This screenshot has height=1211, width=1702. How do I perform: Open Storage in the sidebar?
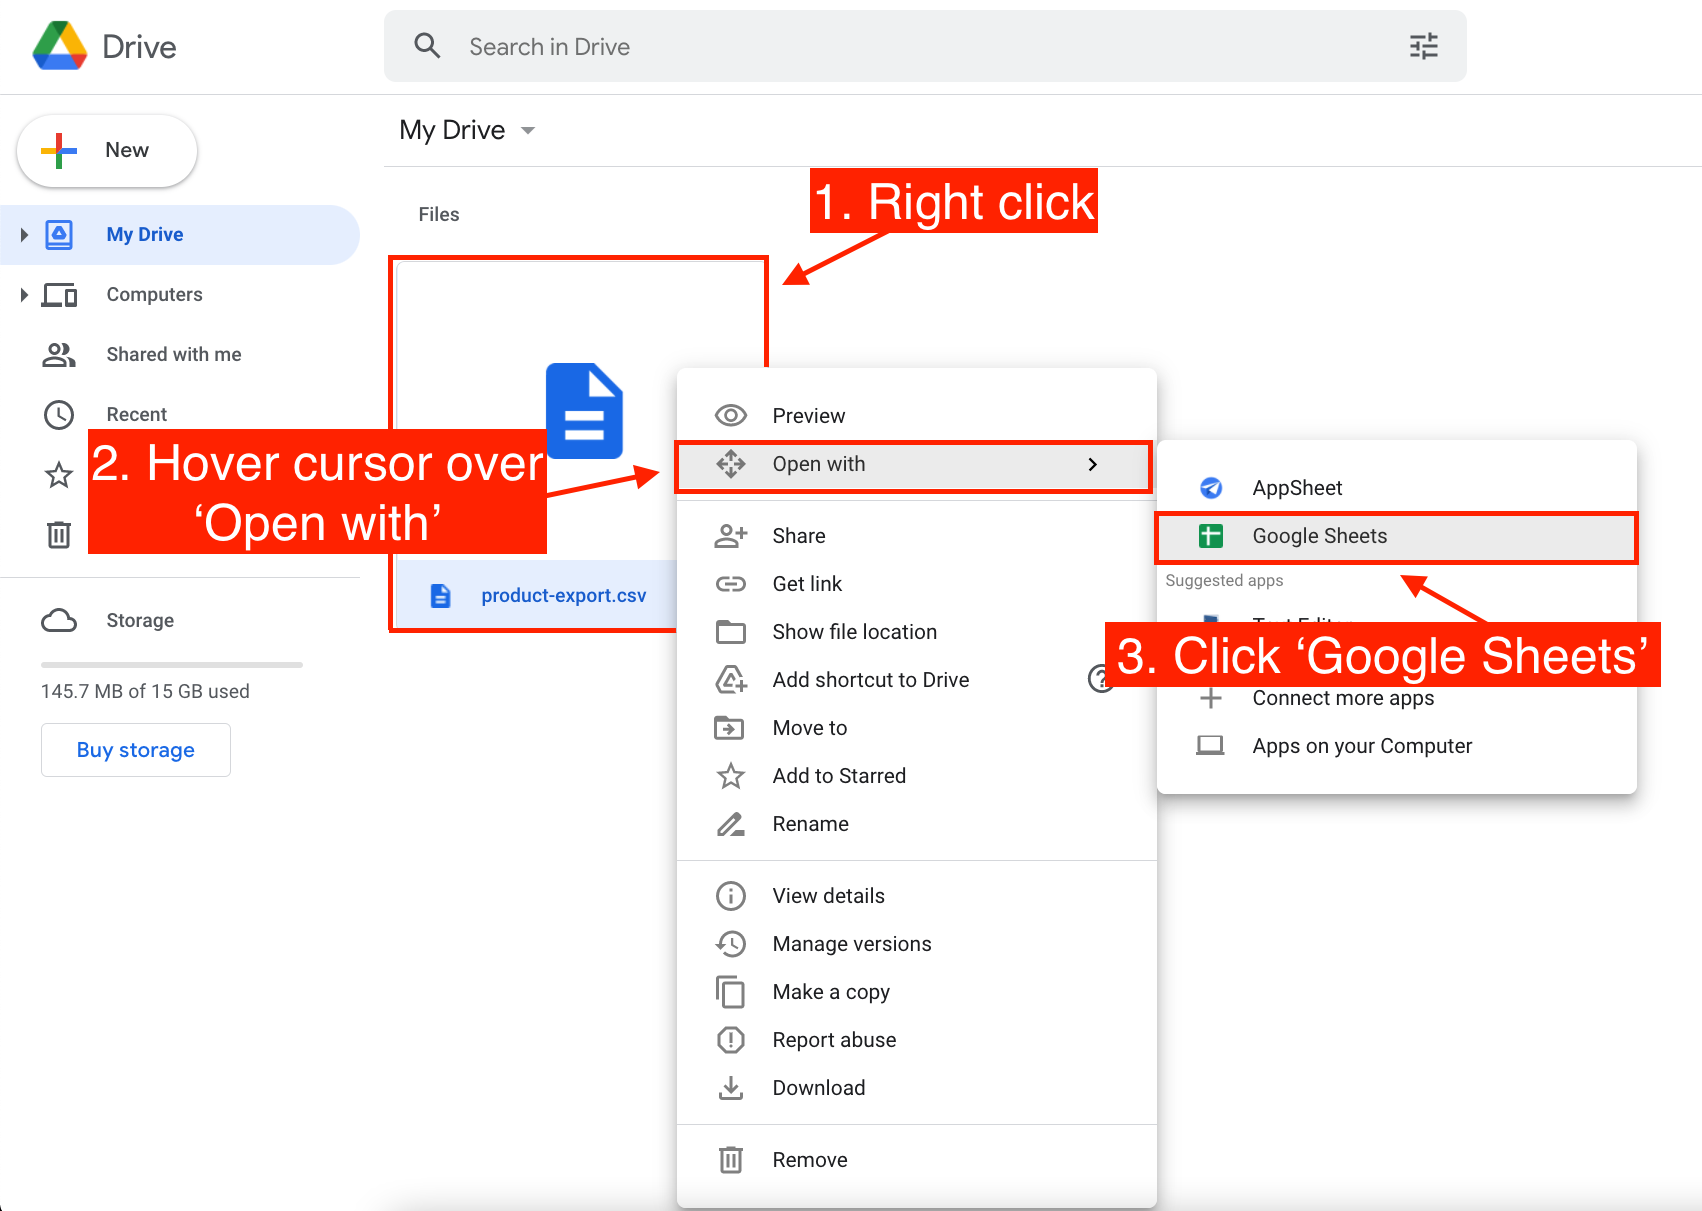tap(140, 621)
